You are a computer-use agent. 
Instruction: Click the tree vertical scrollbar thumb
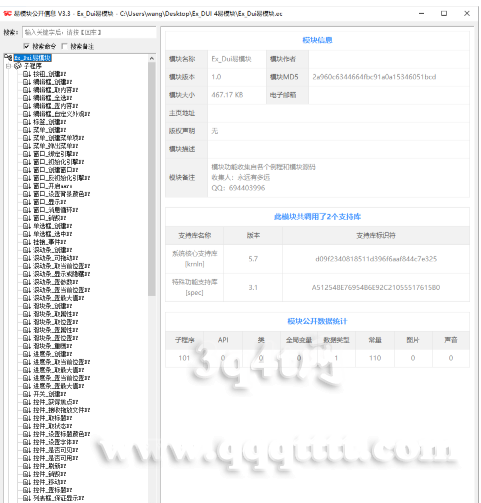tap(152, 179)
